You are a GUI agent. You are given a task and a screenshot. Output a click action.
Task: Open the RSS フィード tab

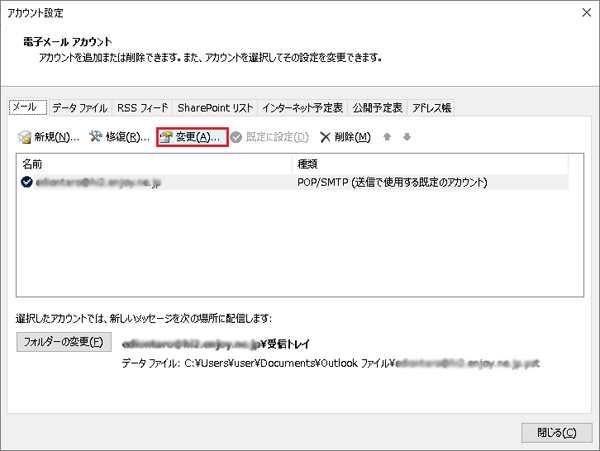tap(142, 108)
